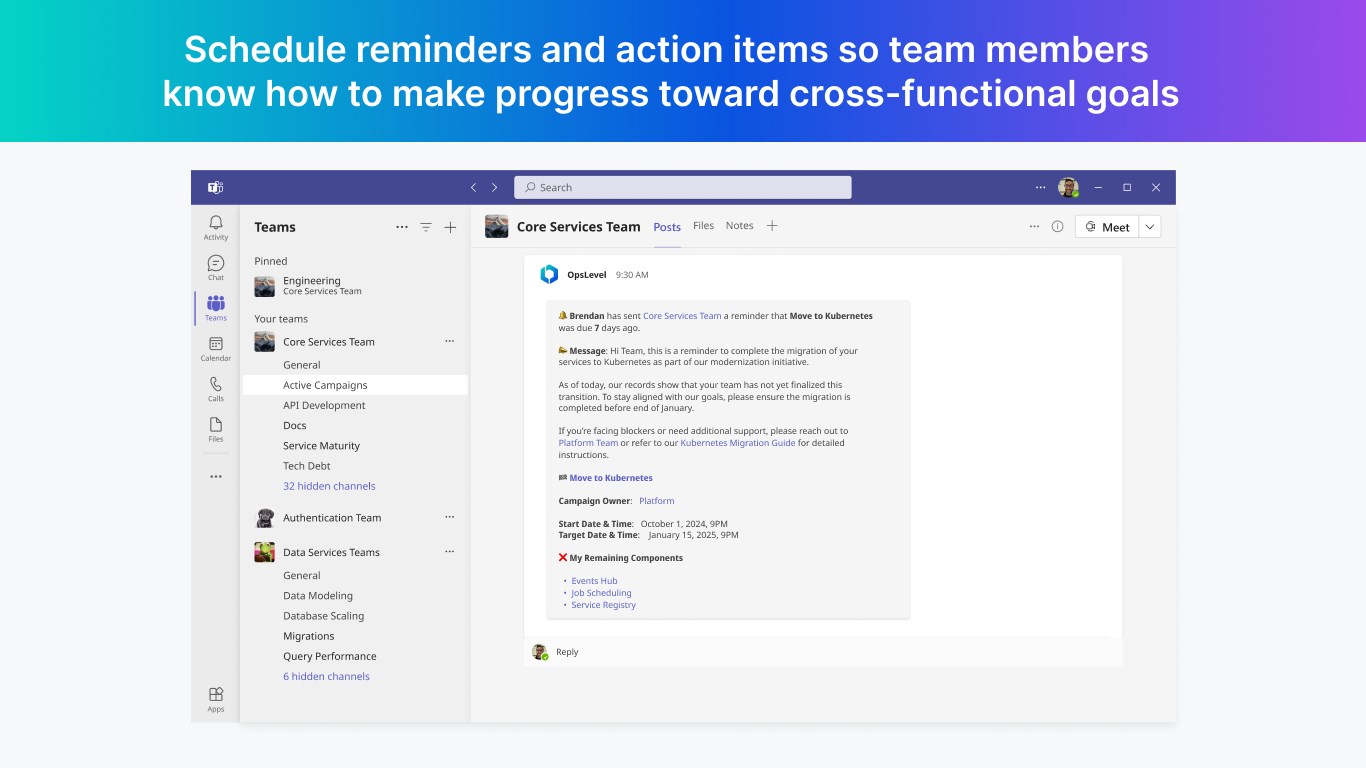
Task: Click the Your teams section label
Action: 281,319
